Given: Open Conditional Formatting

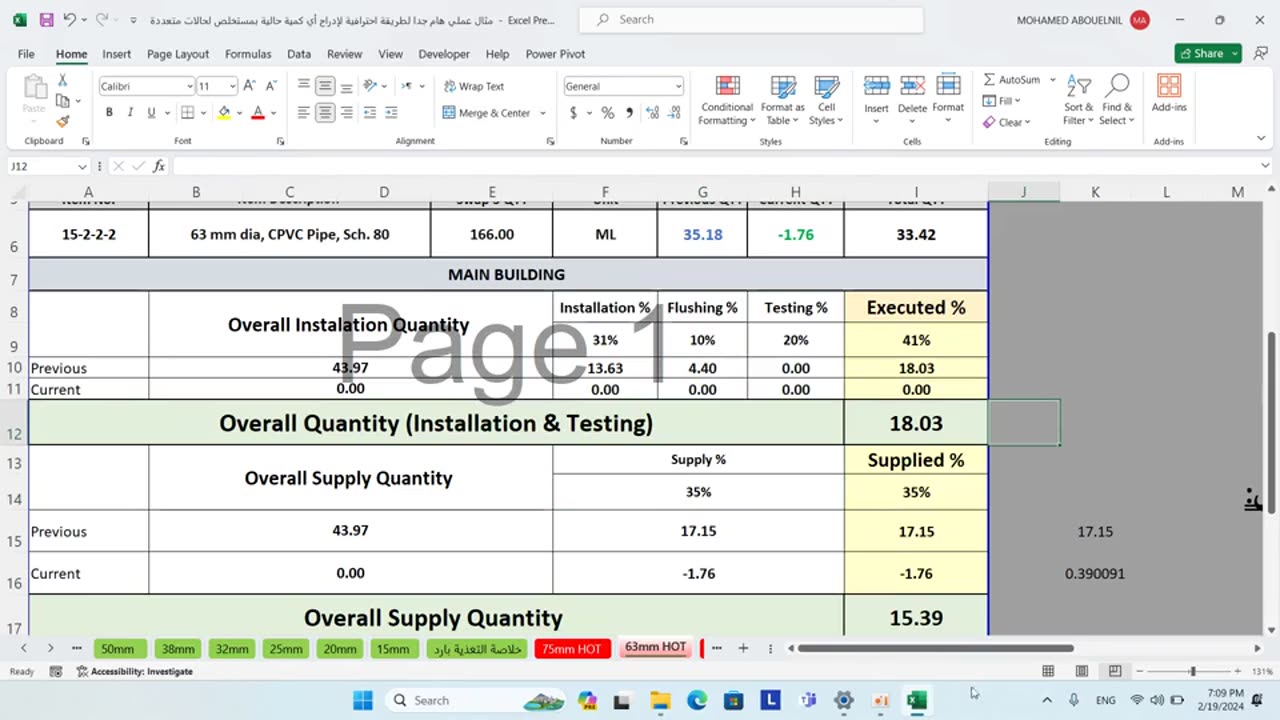Looking at the screenshot, I should (726, 100).
